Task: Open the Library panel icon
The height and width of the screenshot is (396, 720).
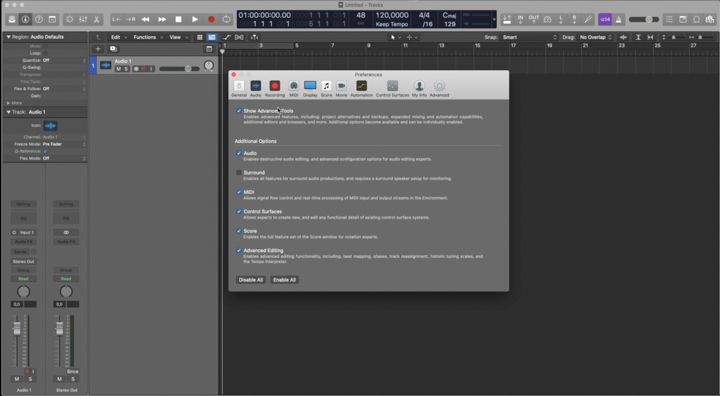Action: tap(12, 19)
